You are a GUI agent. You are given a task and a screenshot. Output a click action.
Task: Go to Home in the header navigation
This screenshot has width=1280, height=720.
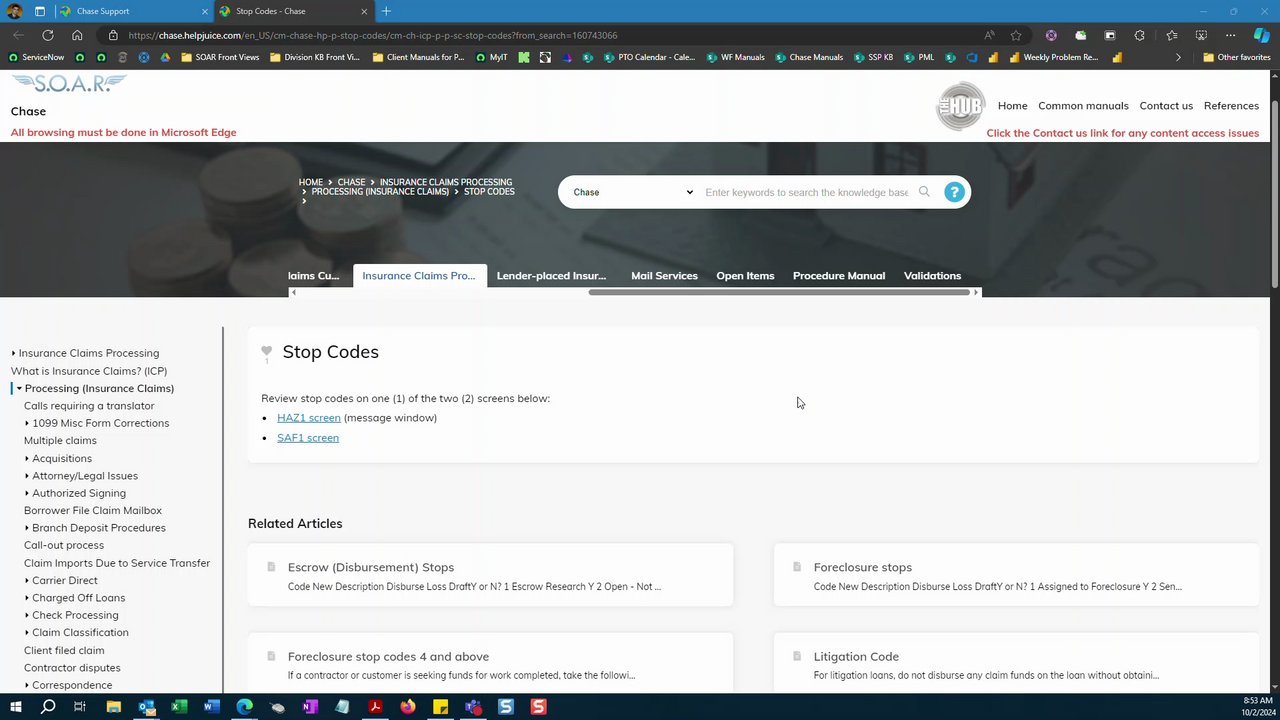(1012, 106)
